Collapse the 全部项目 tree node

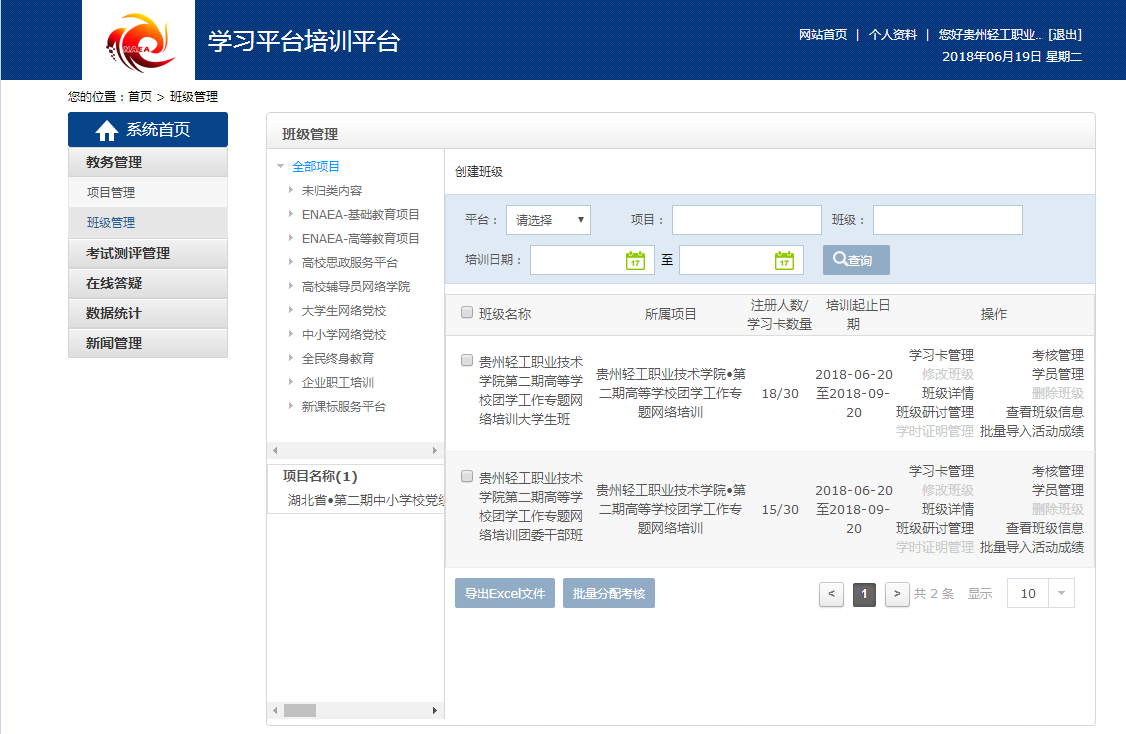point(281,167)
